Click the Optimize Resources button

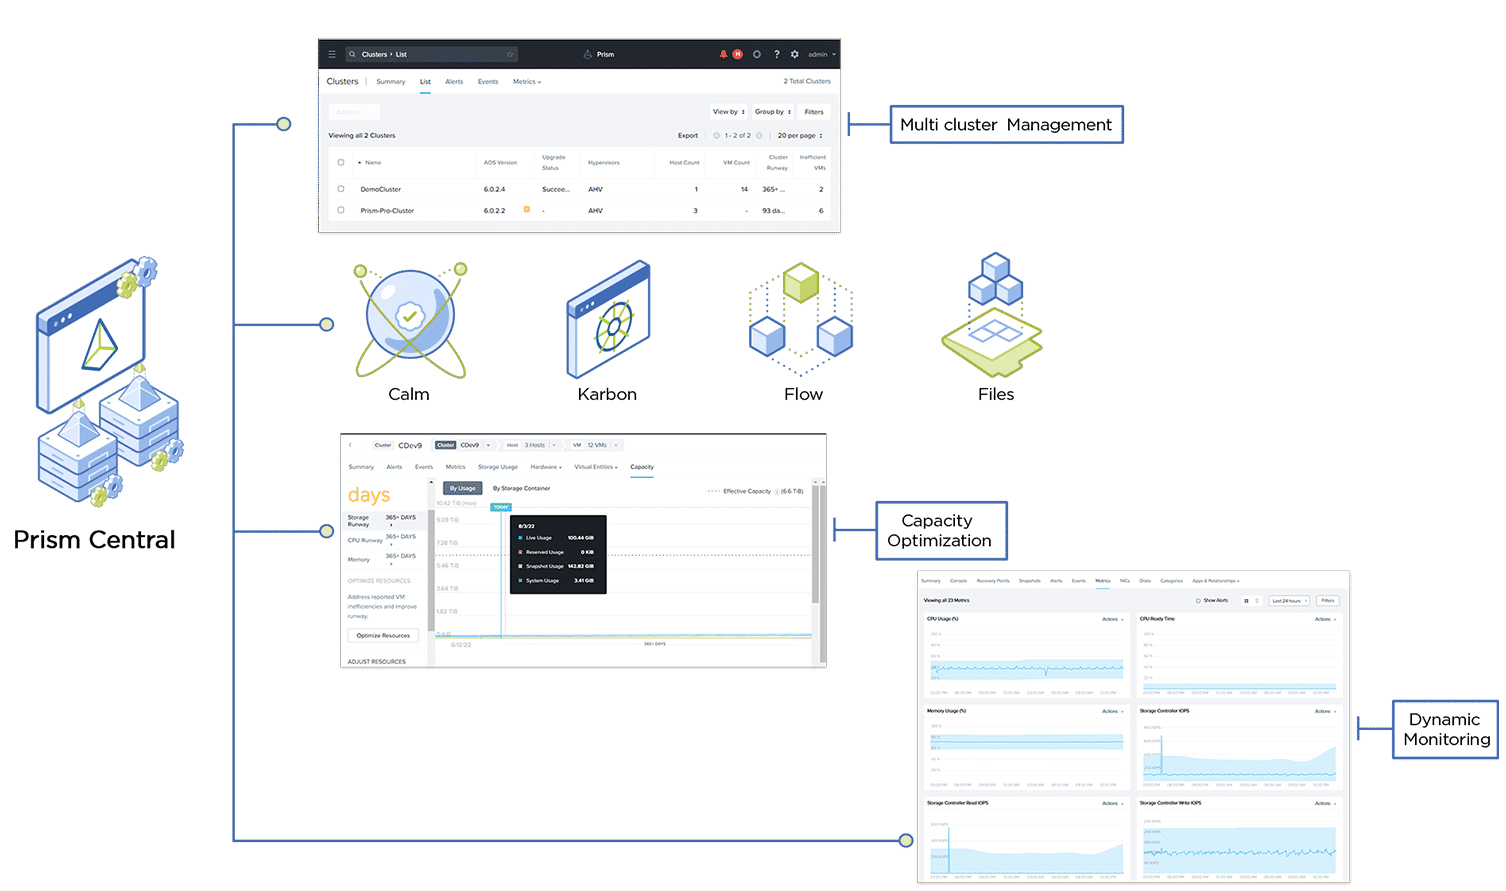[383, 636]
